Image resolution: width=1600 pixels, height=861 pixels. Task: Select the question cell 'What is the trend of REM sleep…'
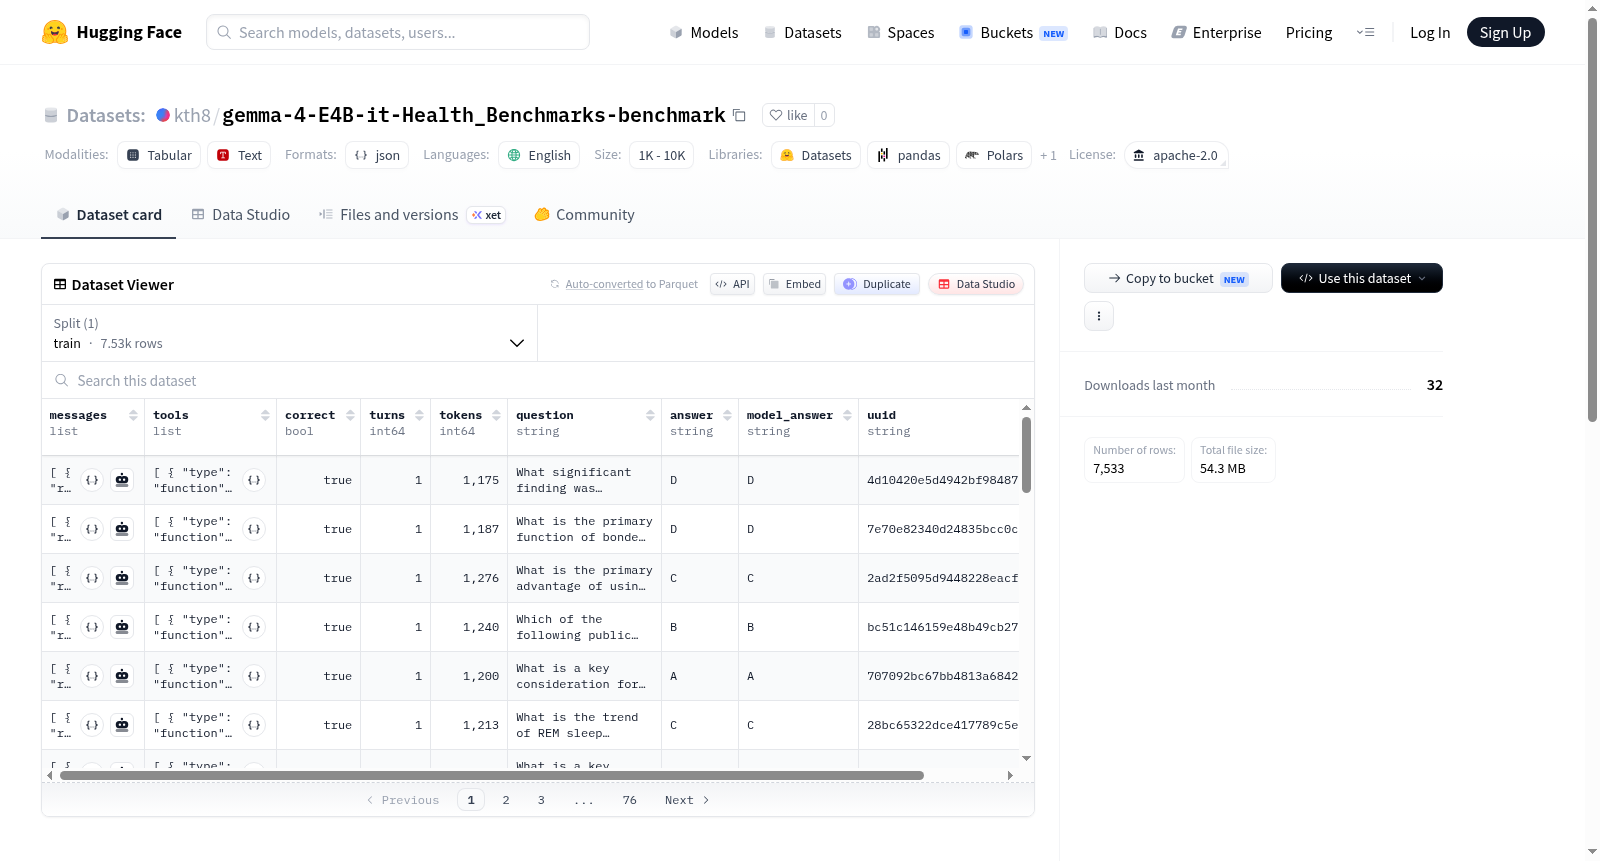(x=584, y=725)
